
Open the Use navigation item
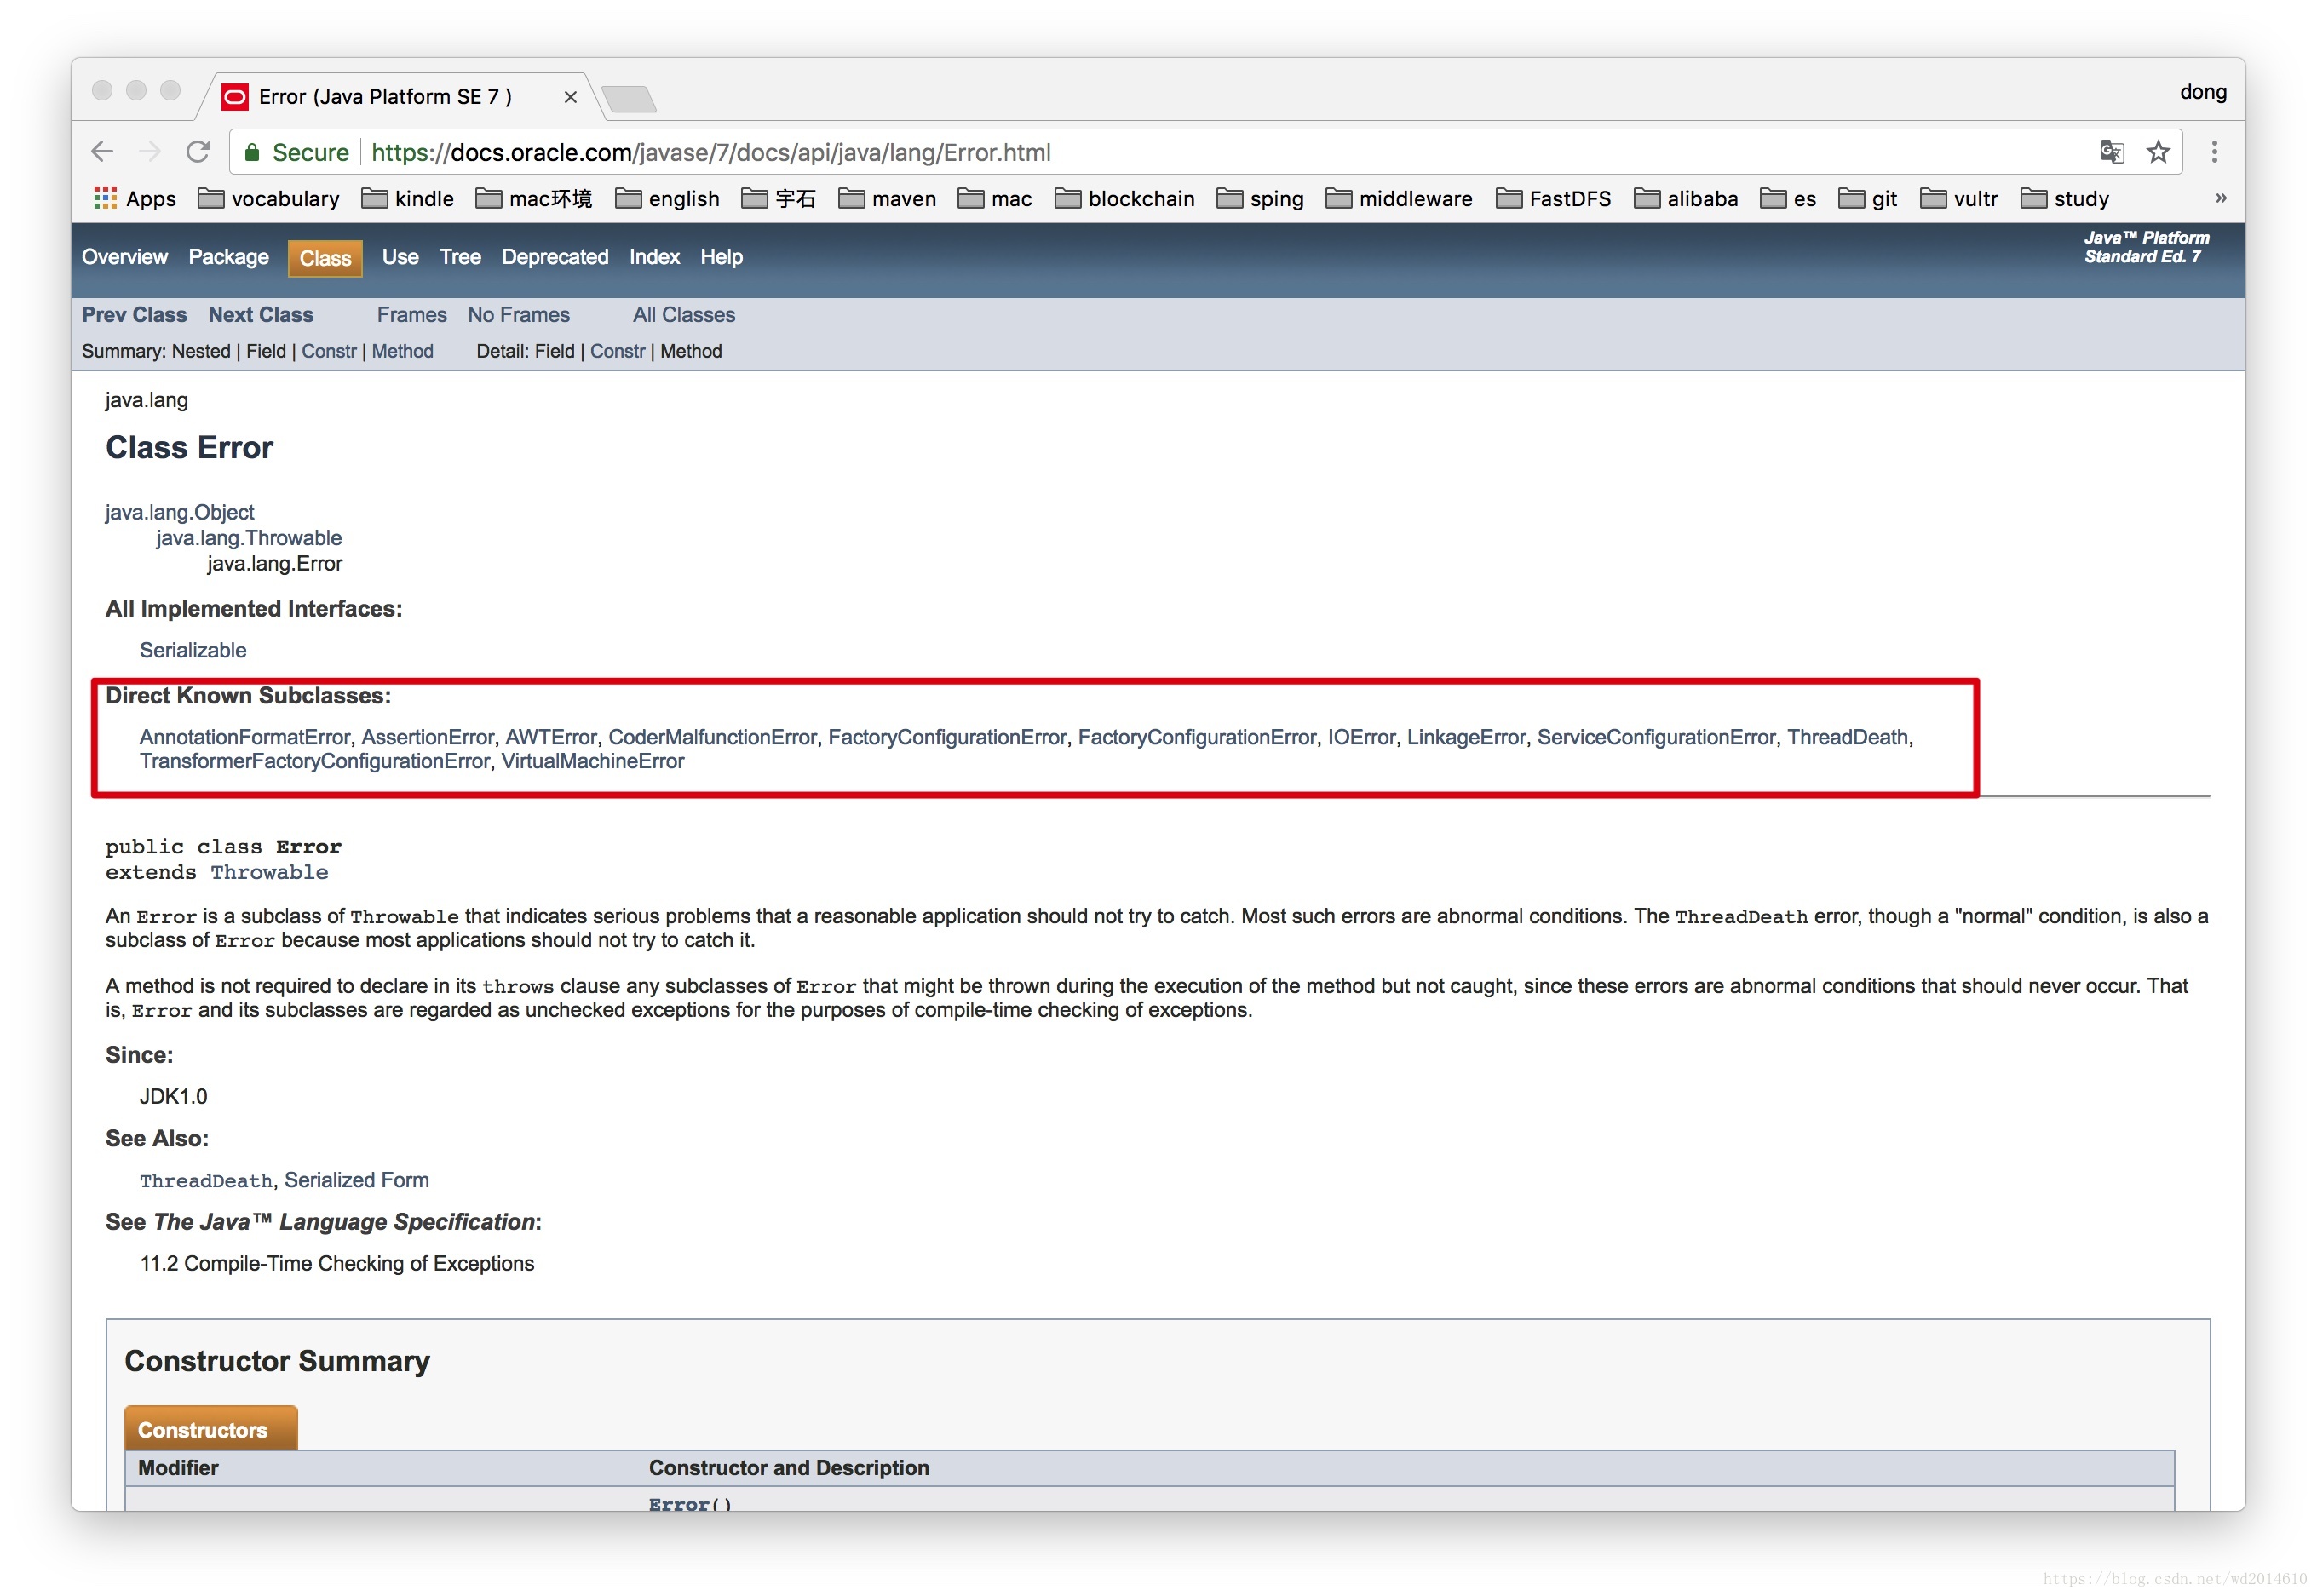[x=400, y=257]
